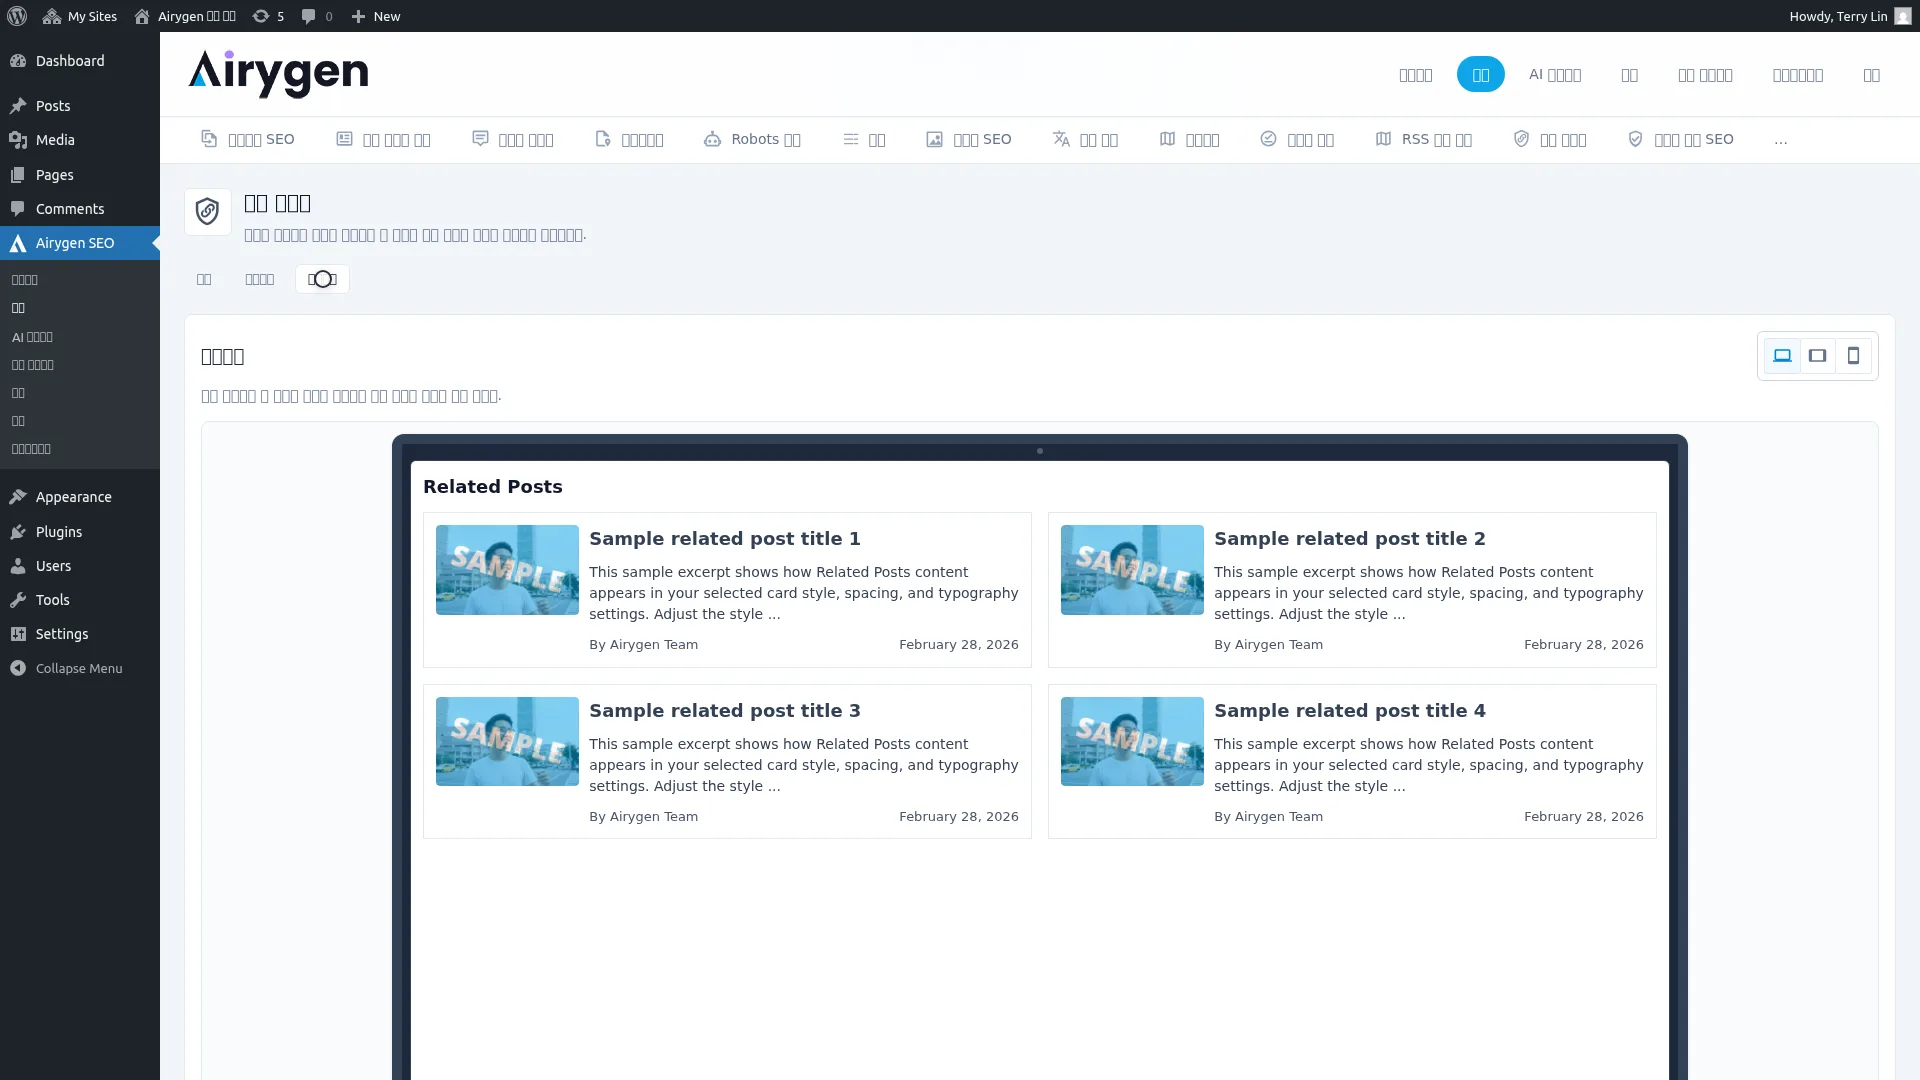The height and width of the screenshot is (1080, 1920).
Task: Click the speech bubble icon tab
Action: [512, 139]
